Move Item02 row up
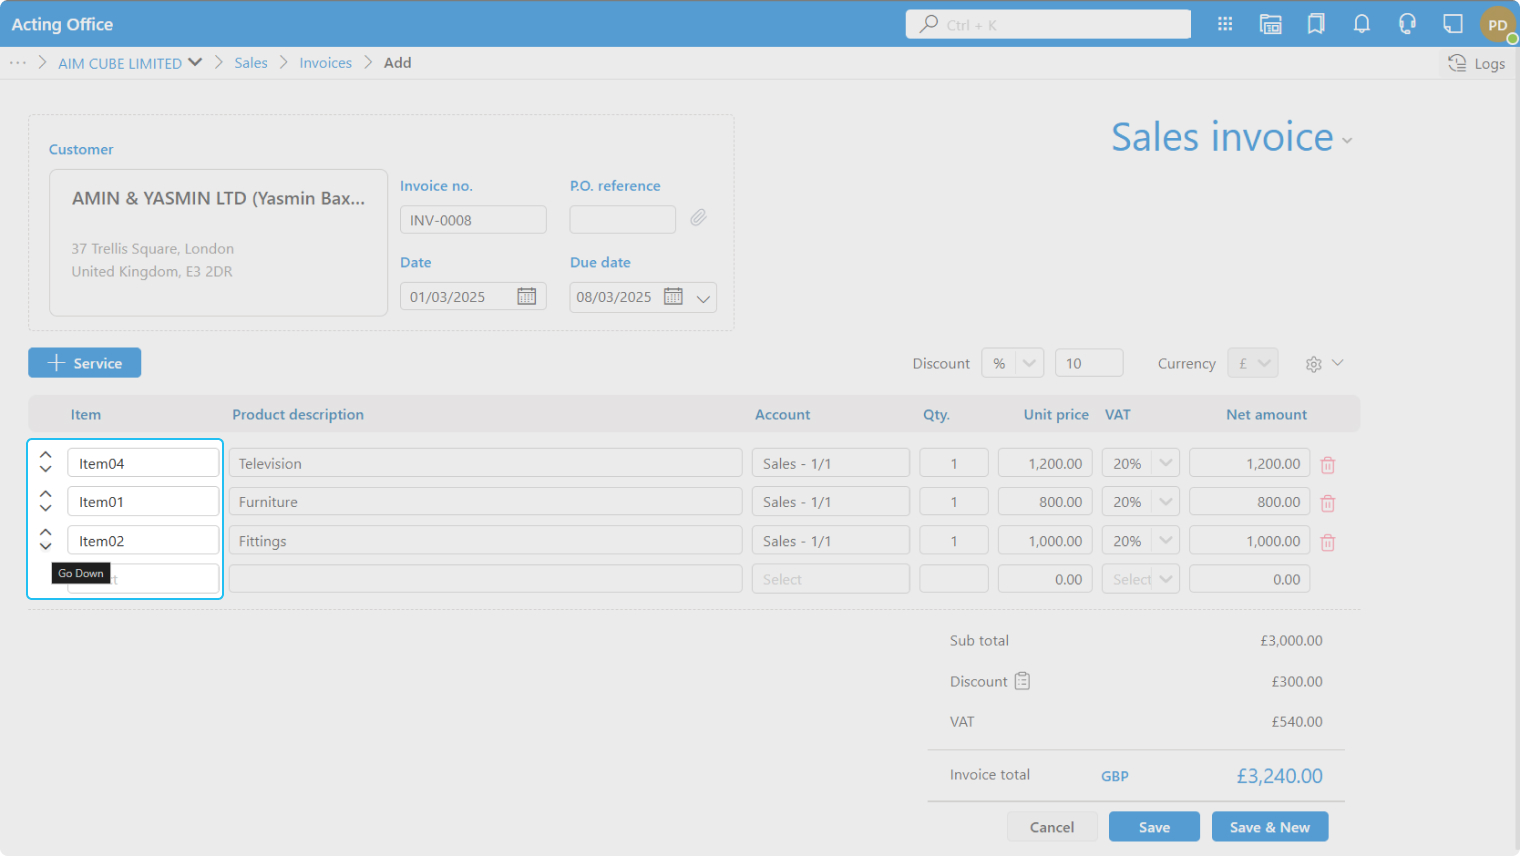 [46, 533]
